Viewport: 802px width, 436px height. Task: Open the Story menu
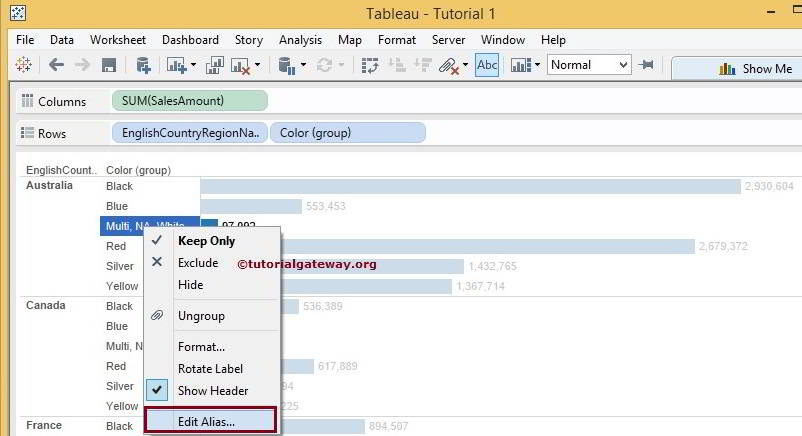click(249, 40)
